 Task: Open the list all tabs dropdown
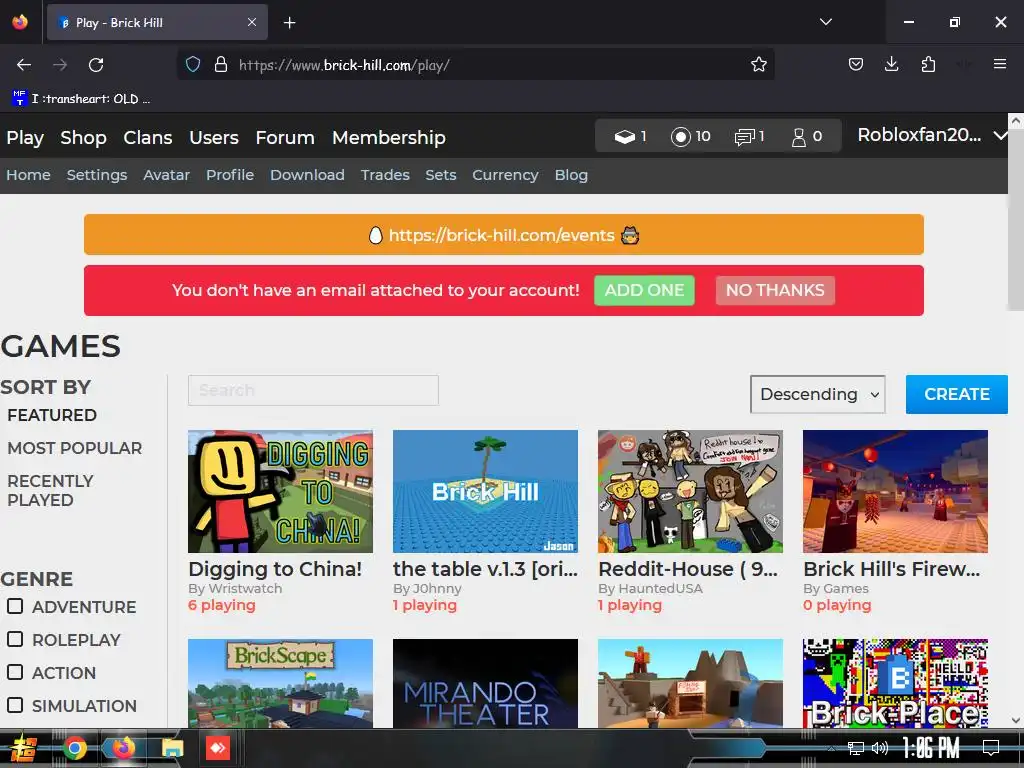(x=825, y=22)
